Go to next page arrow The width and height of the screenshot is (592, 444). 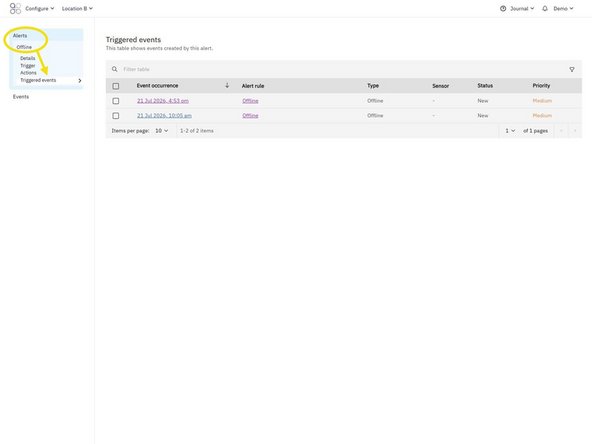click(575, 131)
